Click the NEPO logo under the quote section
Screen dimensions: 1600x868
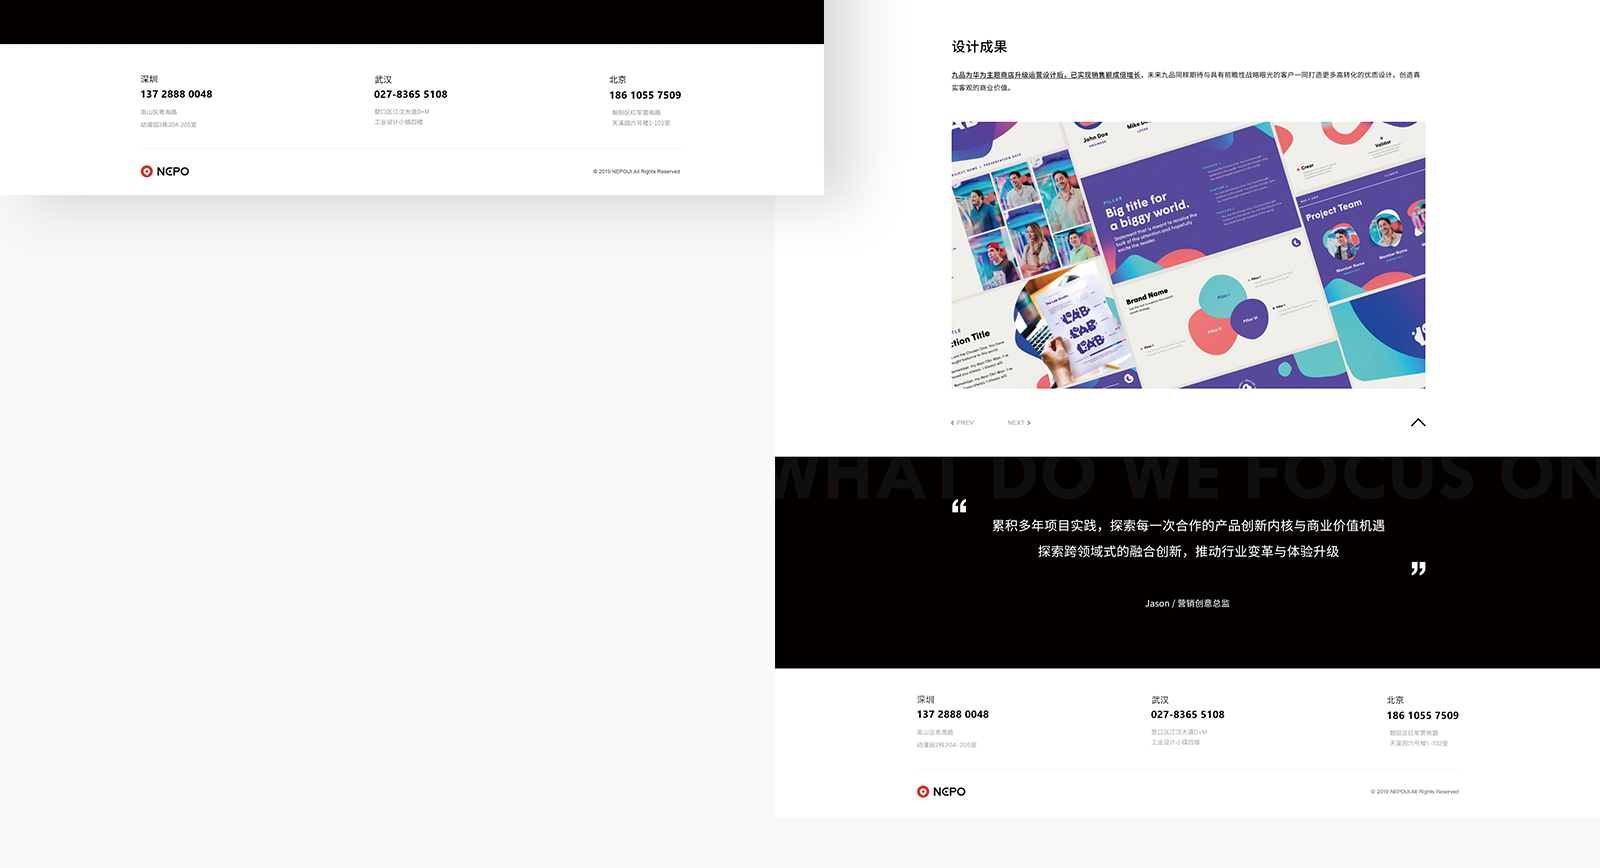pyautogui.click(x=941, y=791)
